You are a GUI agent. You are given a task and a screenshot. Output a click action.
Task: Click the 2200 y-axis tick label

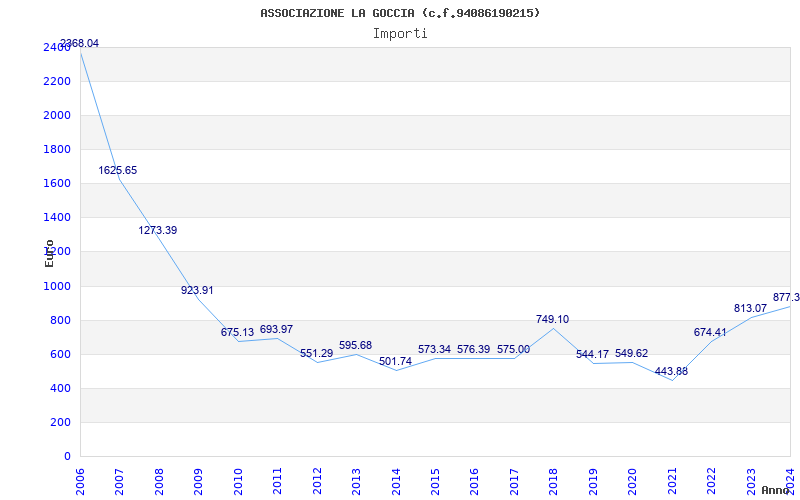tap(57, 81)
